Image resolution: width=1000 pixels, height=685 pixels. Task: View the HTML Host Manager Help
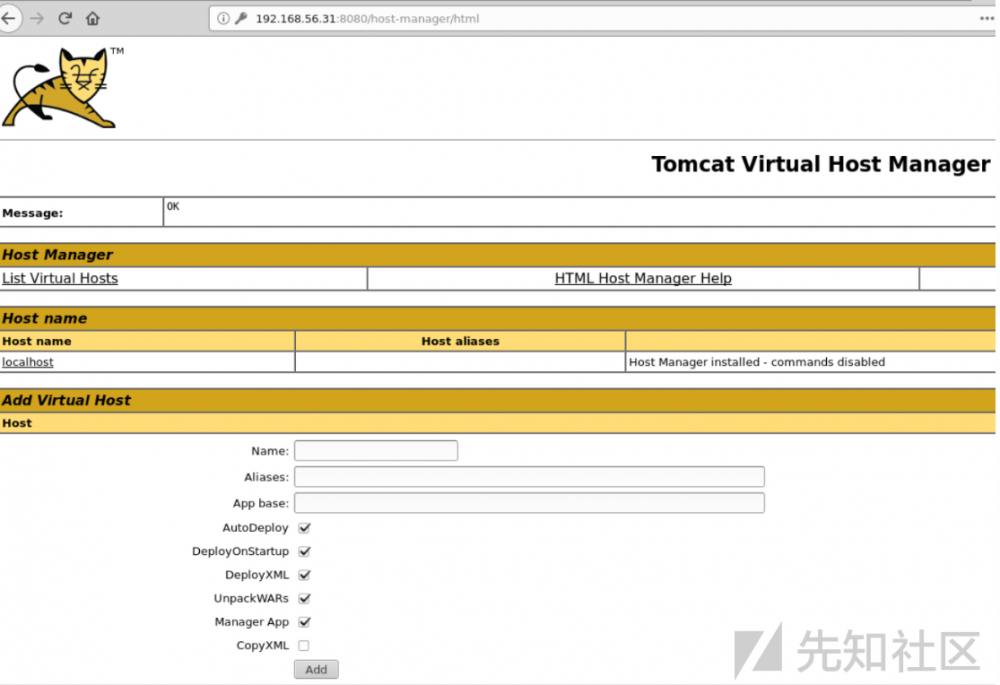(x=642, y=278)
